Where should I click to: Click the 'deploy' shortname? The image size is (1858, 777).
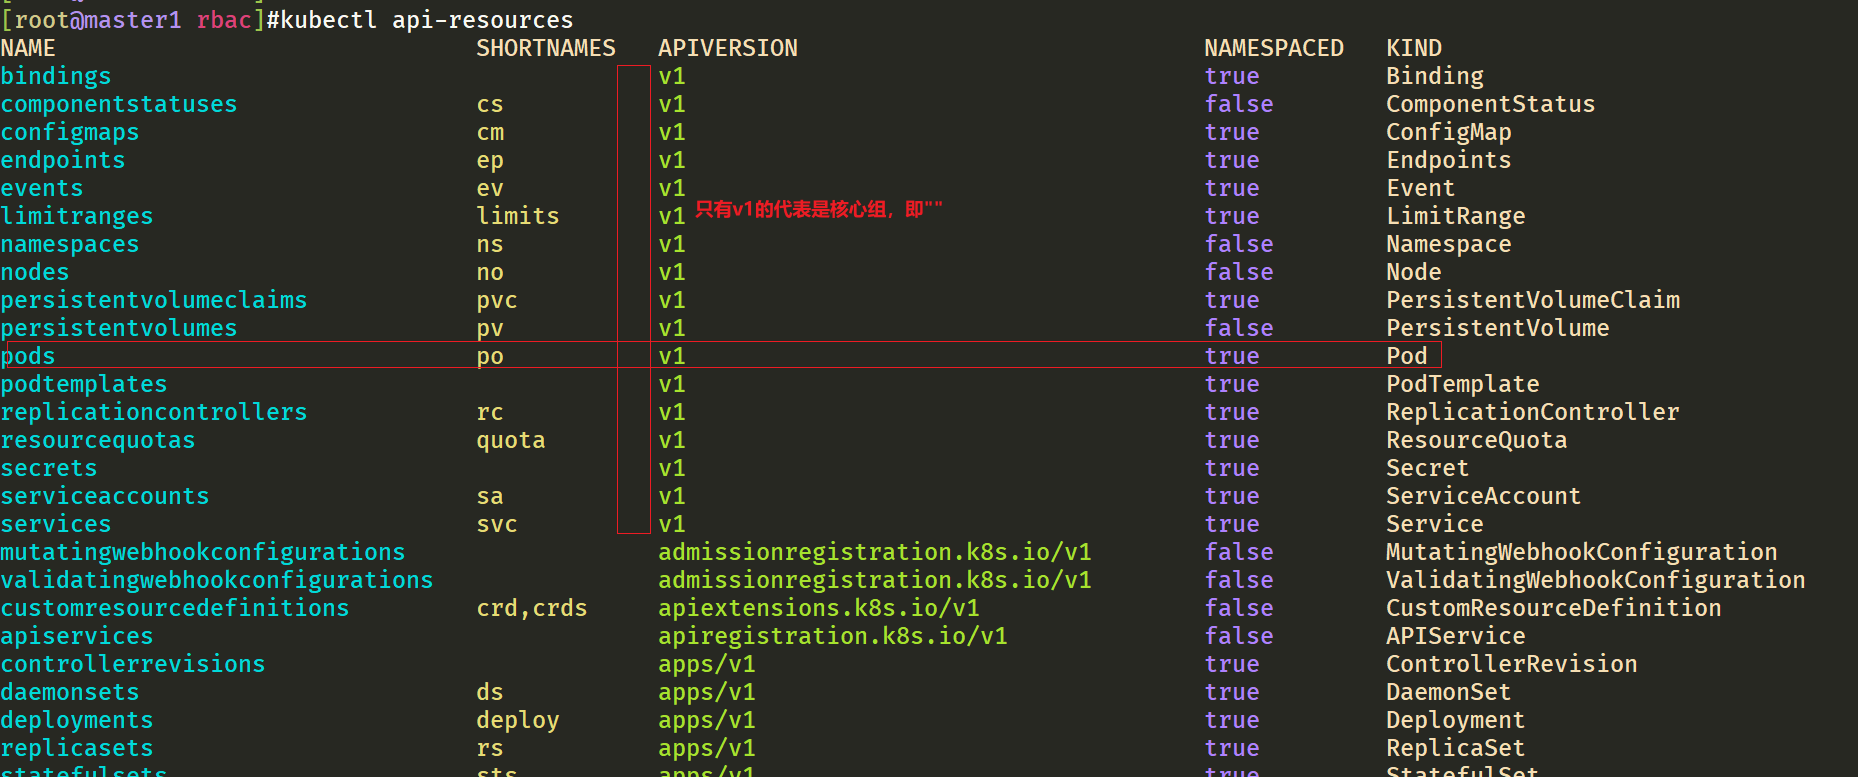518,720
